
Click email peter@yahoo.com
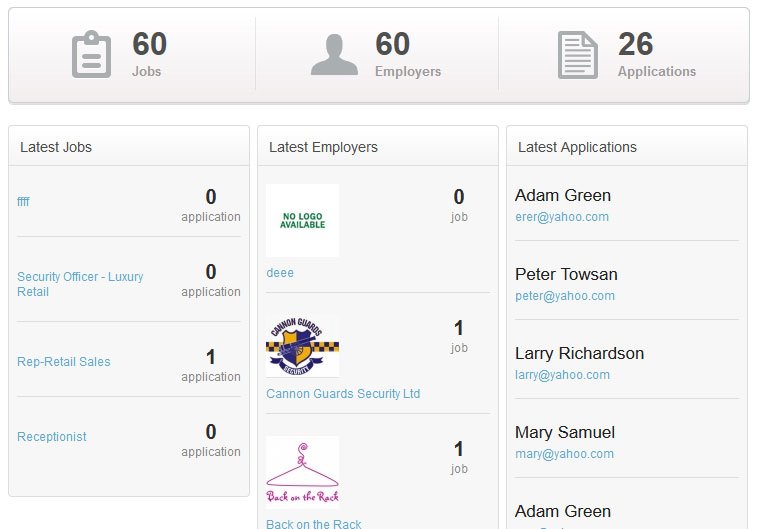coord(565,295)
